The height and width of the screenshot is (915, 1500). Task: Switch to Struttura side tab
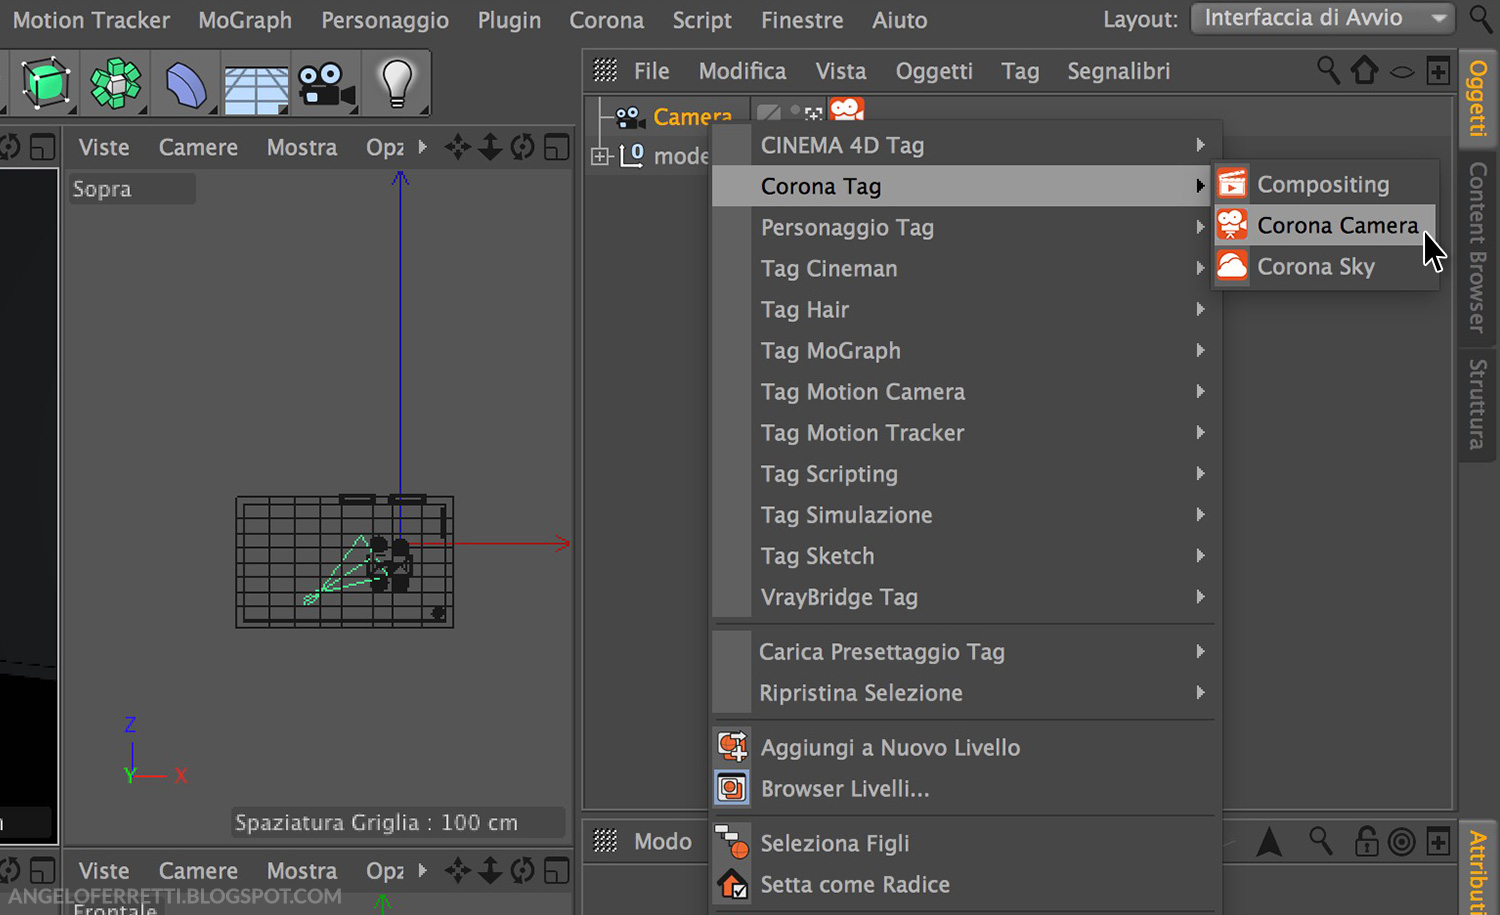(1477, 403)
